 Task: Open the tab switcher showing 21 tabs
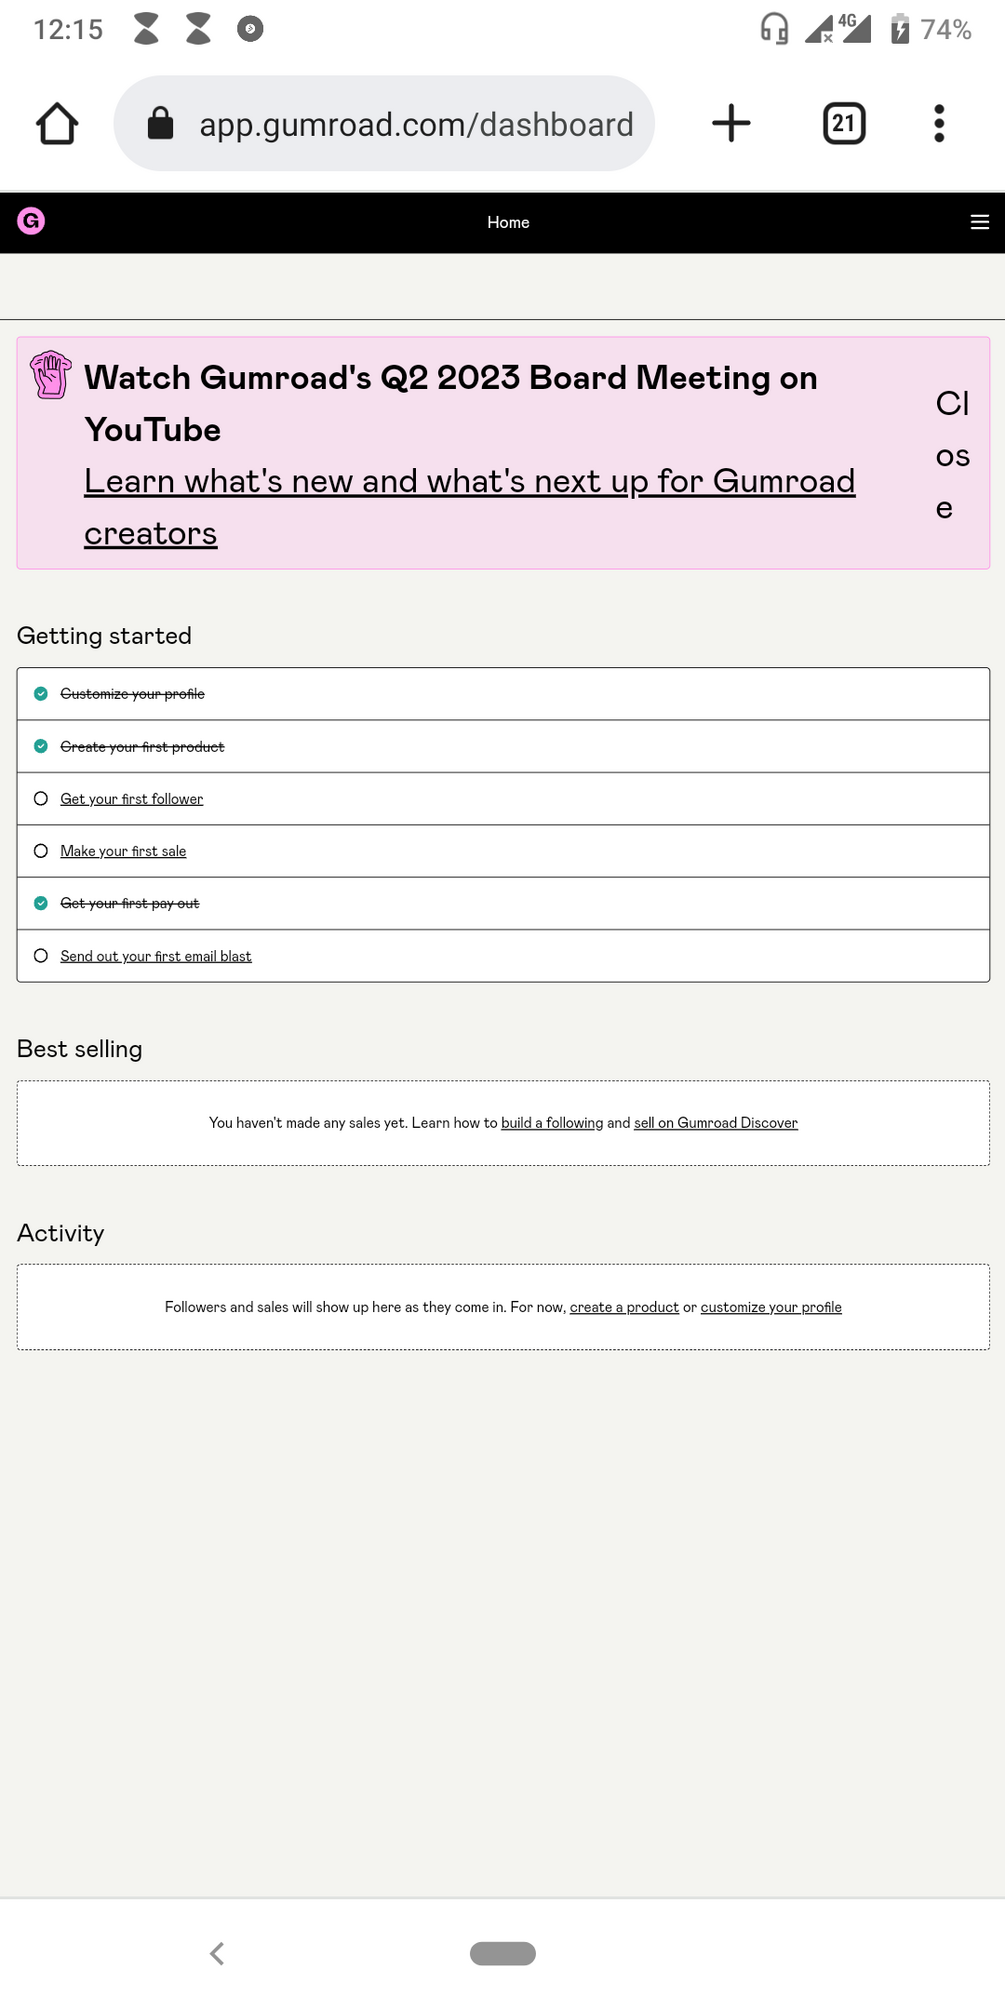pyautogui.click(x=844, y=124)
